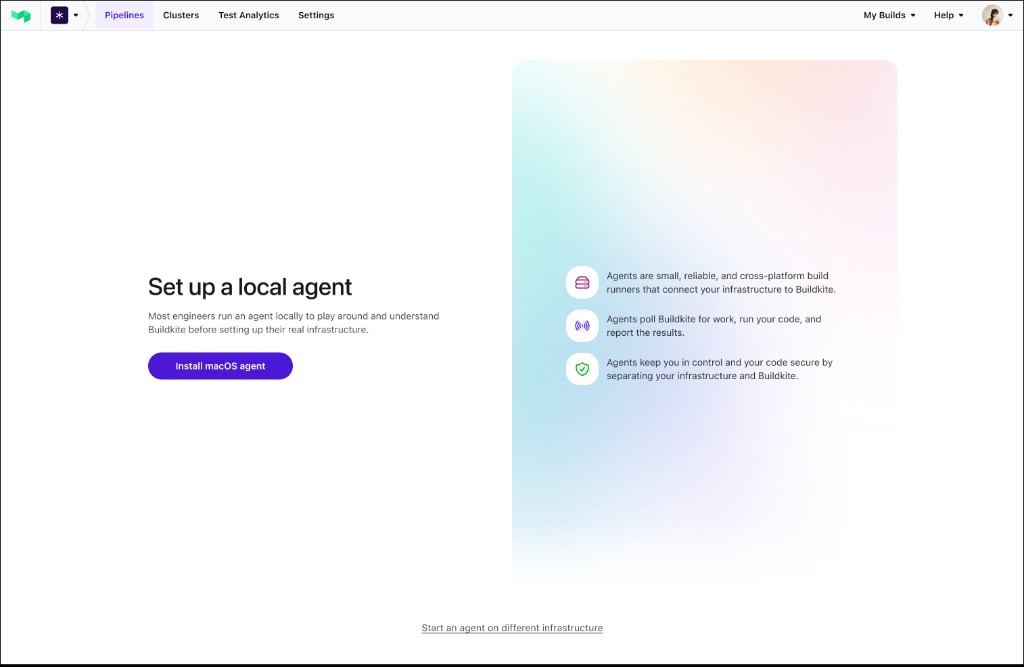The image size is (1024, 667).
Task: Expand the account chevron beside the avatar
Action: (x=1010, y=15)
